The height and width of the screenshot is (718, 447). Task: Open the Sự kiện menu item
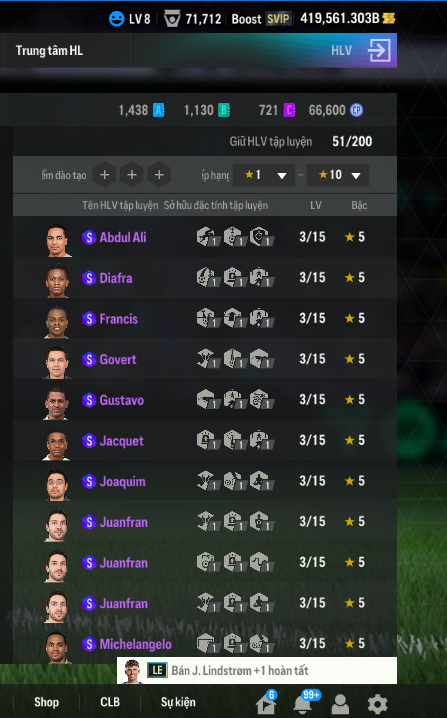click(178, 702)
